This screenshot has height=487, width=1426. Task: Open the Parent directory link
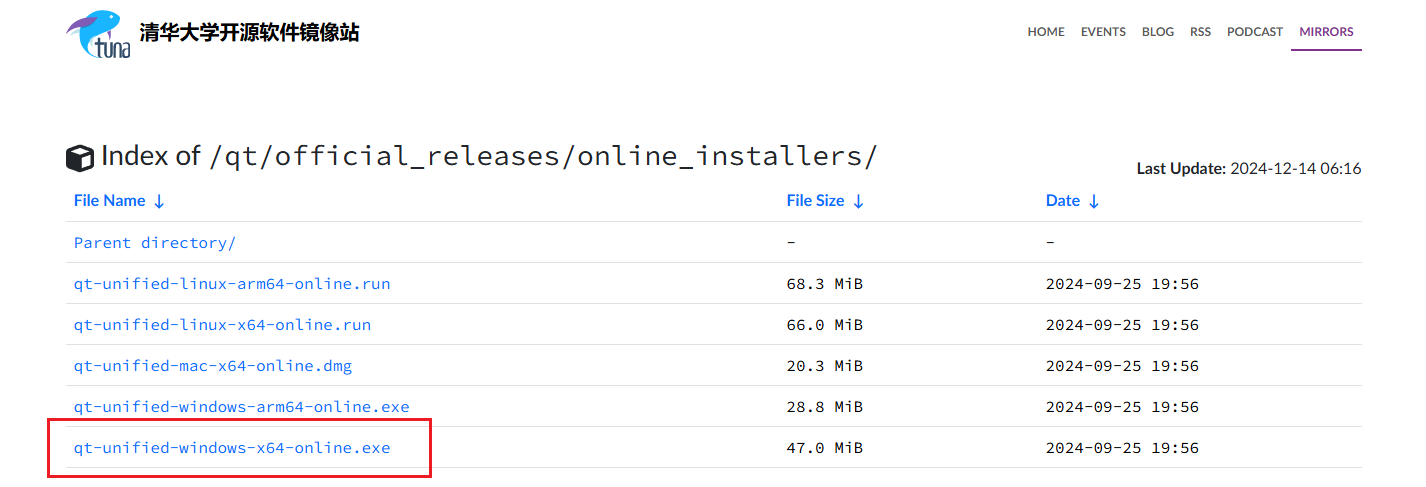(x=155, y=243)
